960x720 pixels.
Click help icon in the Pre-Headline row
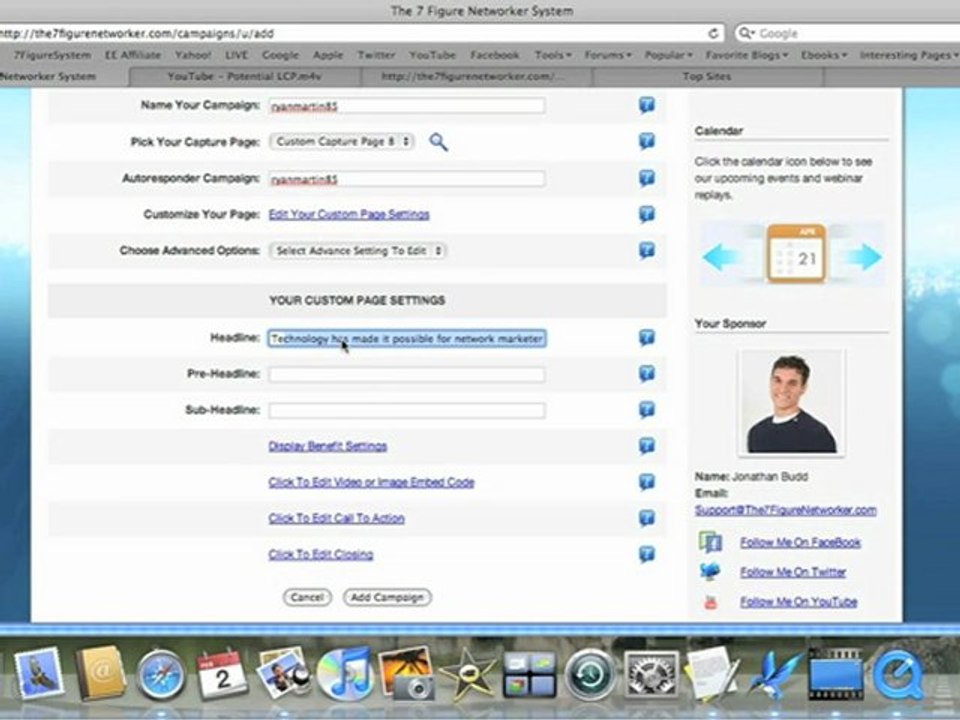[647, 373]
